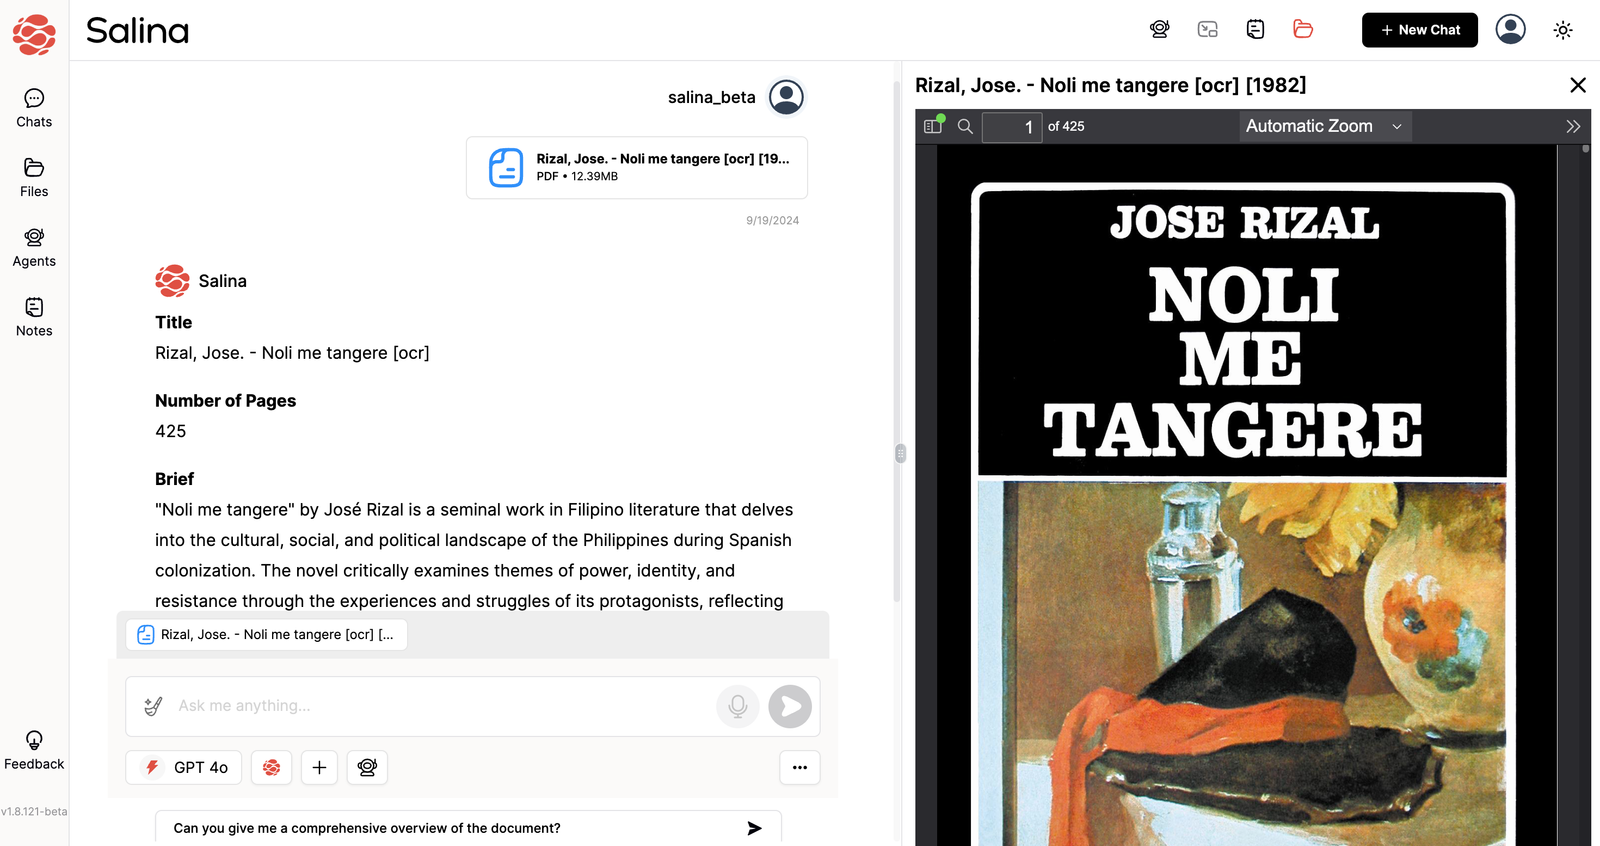Click the panel divider resize handle
The image size is (1600, 846).
900,453
